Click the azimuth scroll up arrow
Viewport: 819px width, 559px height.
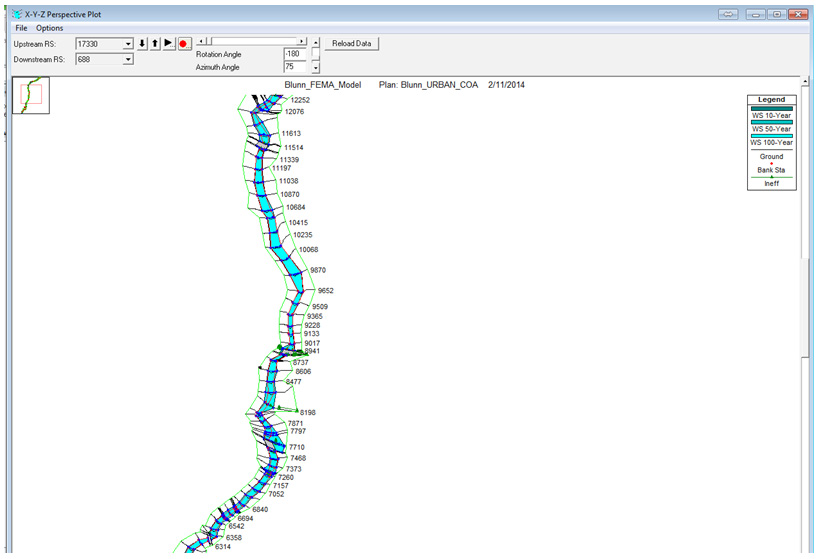pyautogui.click(x=316, y=44)
